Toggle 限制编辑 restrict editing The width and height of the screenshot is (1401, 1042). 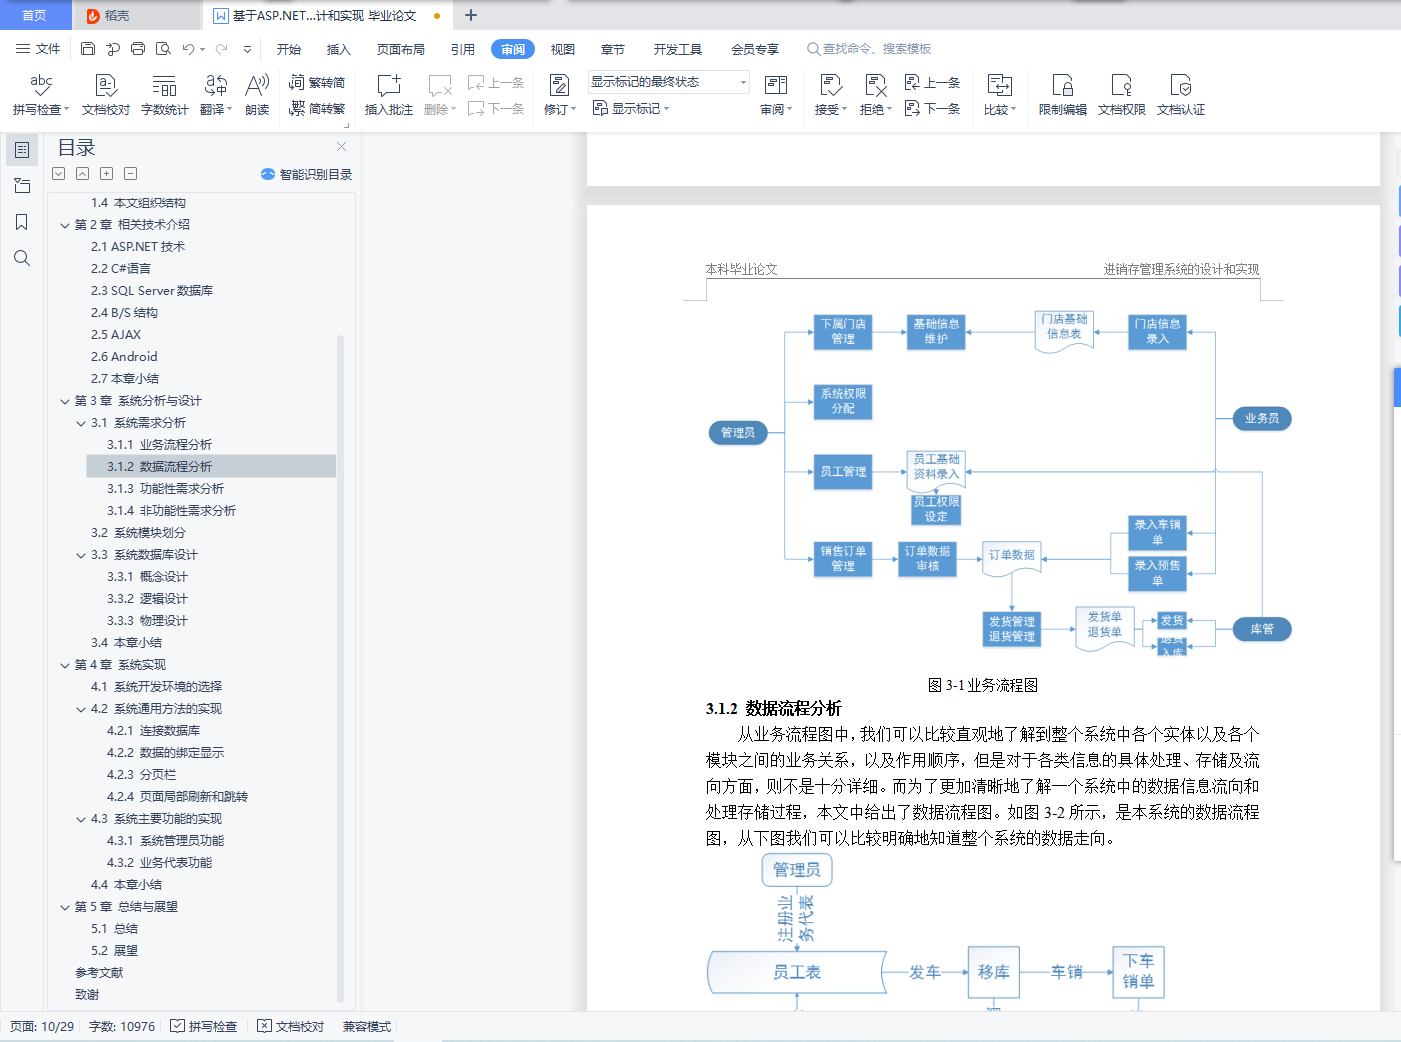pyautogui.click(x=1063, y=95)
